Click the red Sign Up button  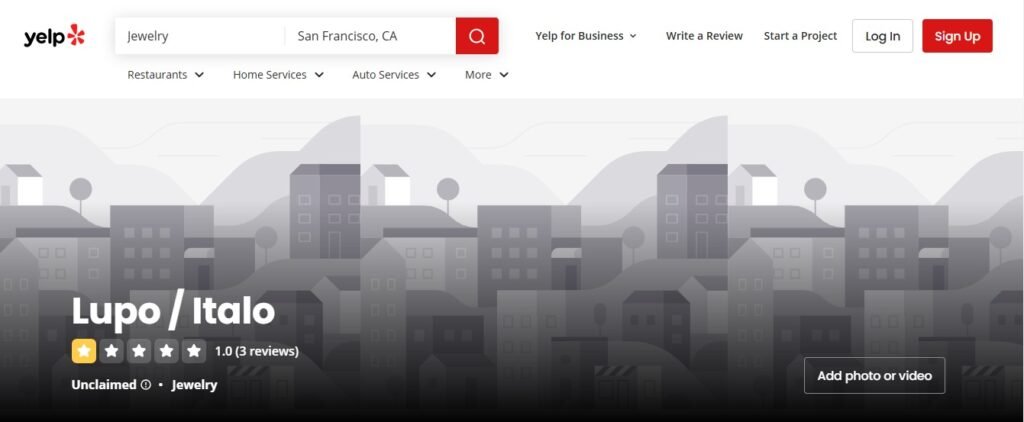[x=957, y=36]
